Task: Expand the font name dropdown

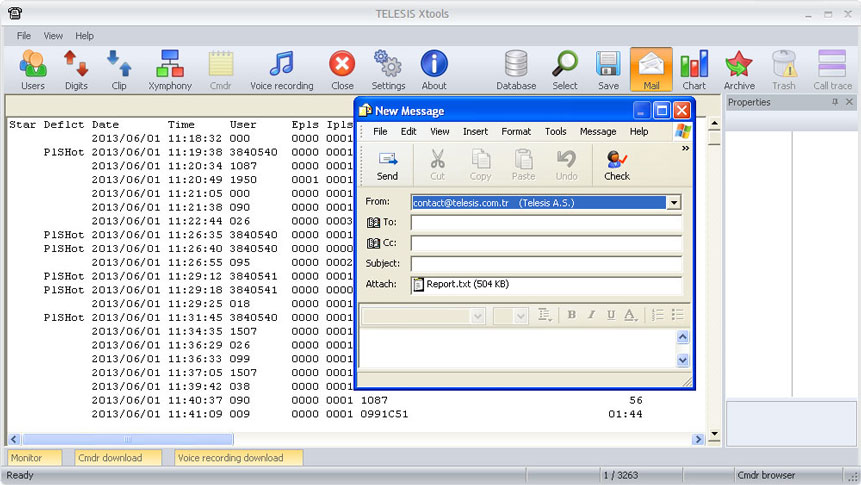Action: tap(477, 315)
